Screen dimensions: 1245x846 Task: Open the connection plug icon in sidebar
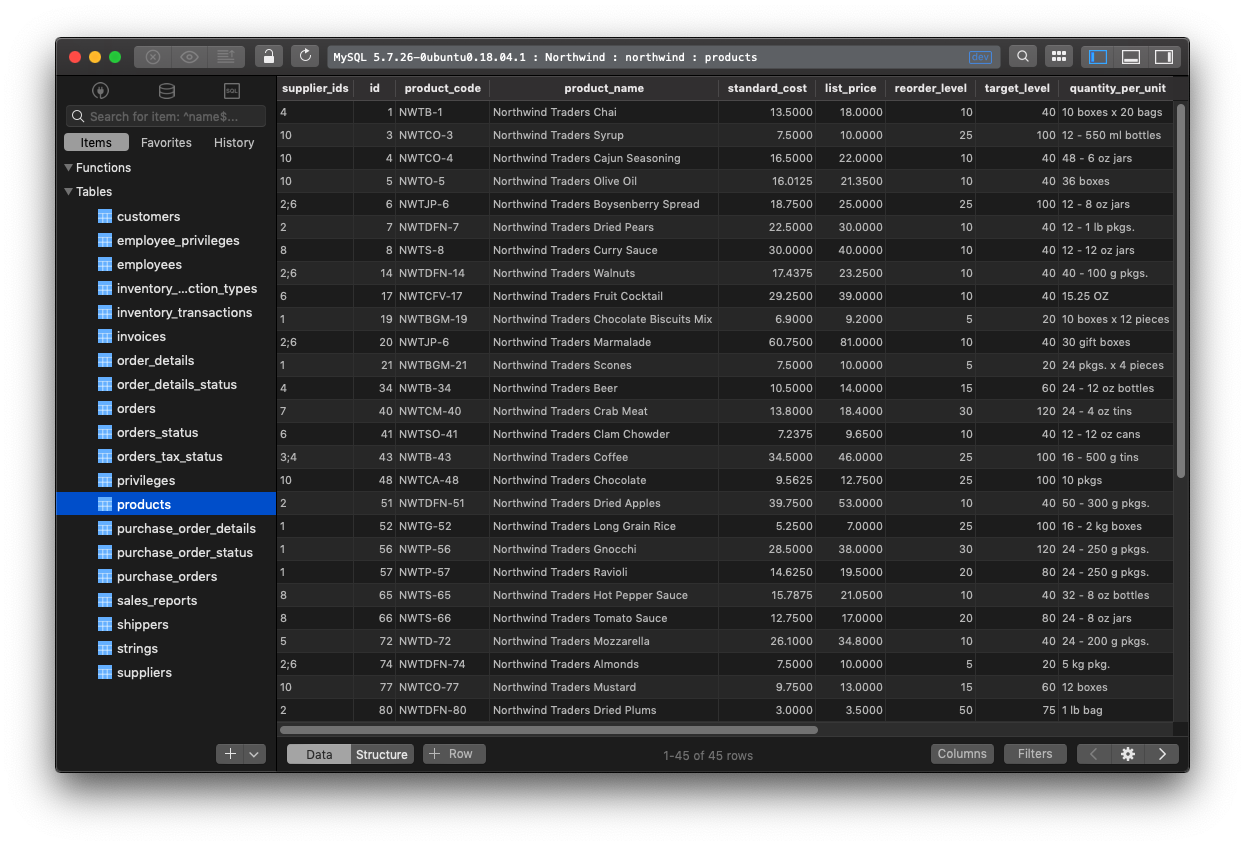coord(100,91)
